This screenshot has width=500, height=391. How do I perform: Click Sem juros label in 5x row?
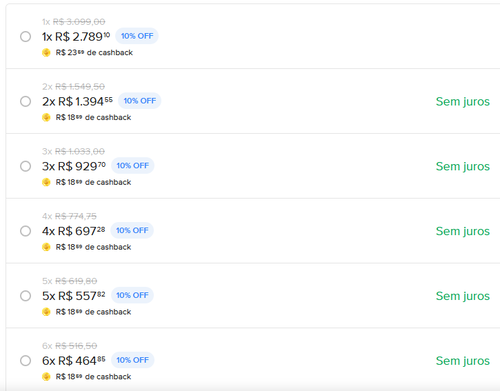[463, 296]
